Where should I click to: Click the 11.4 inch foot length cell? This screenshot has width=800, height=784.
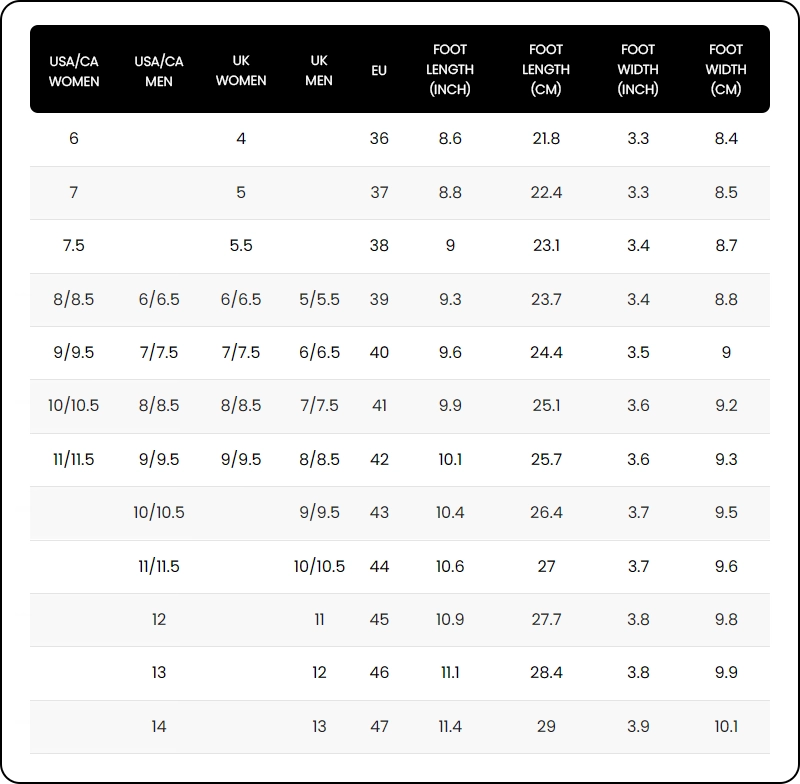tap(450, 727)
